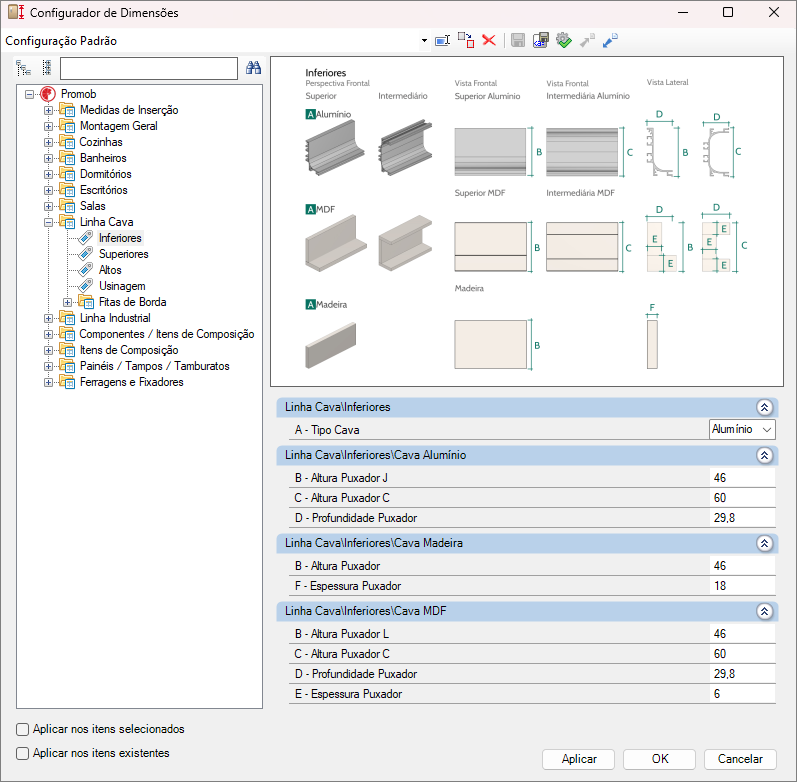Click the blue arrow import icon
The image size is (797, 782).
tap(610, 40)
